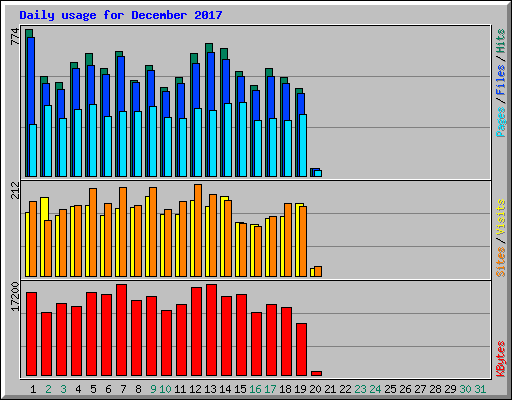Screen dimensions: 512x400
Task: Click the cyan pages bar for day 15
Action: [243, 139]
